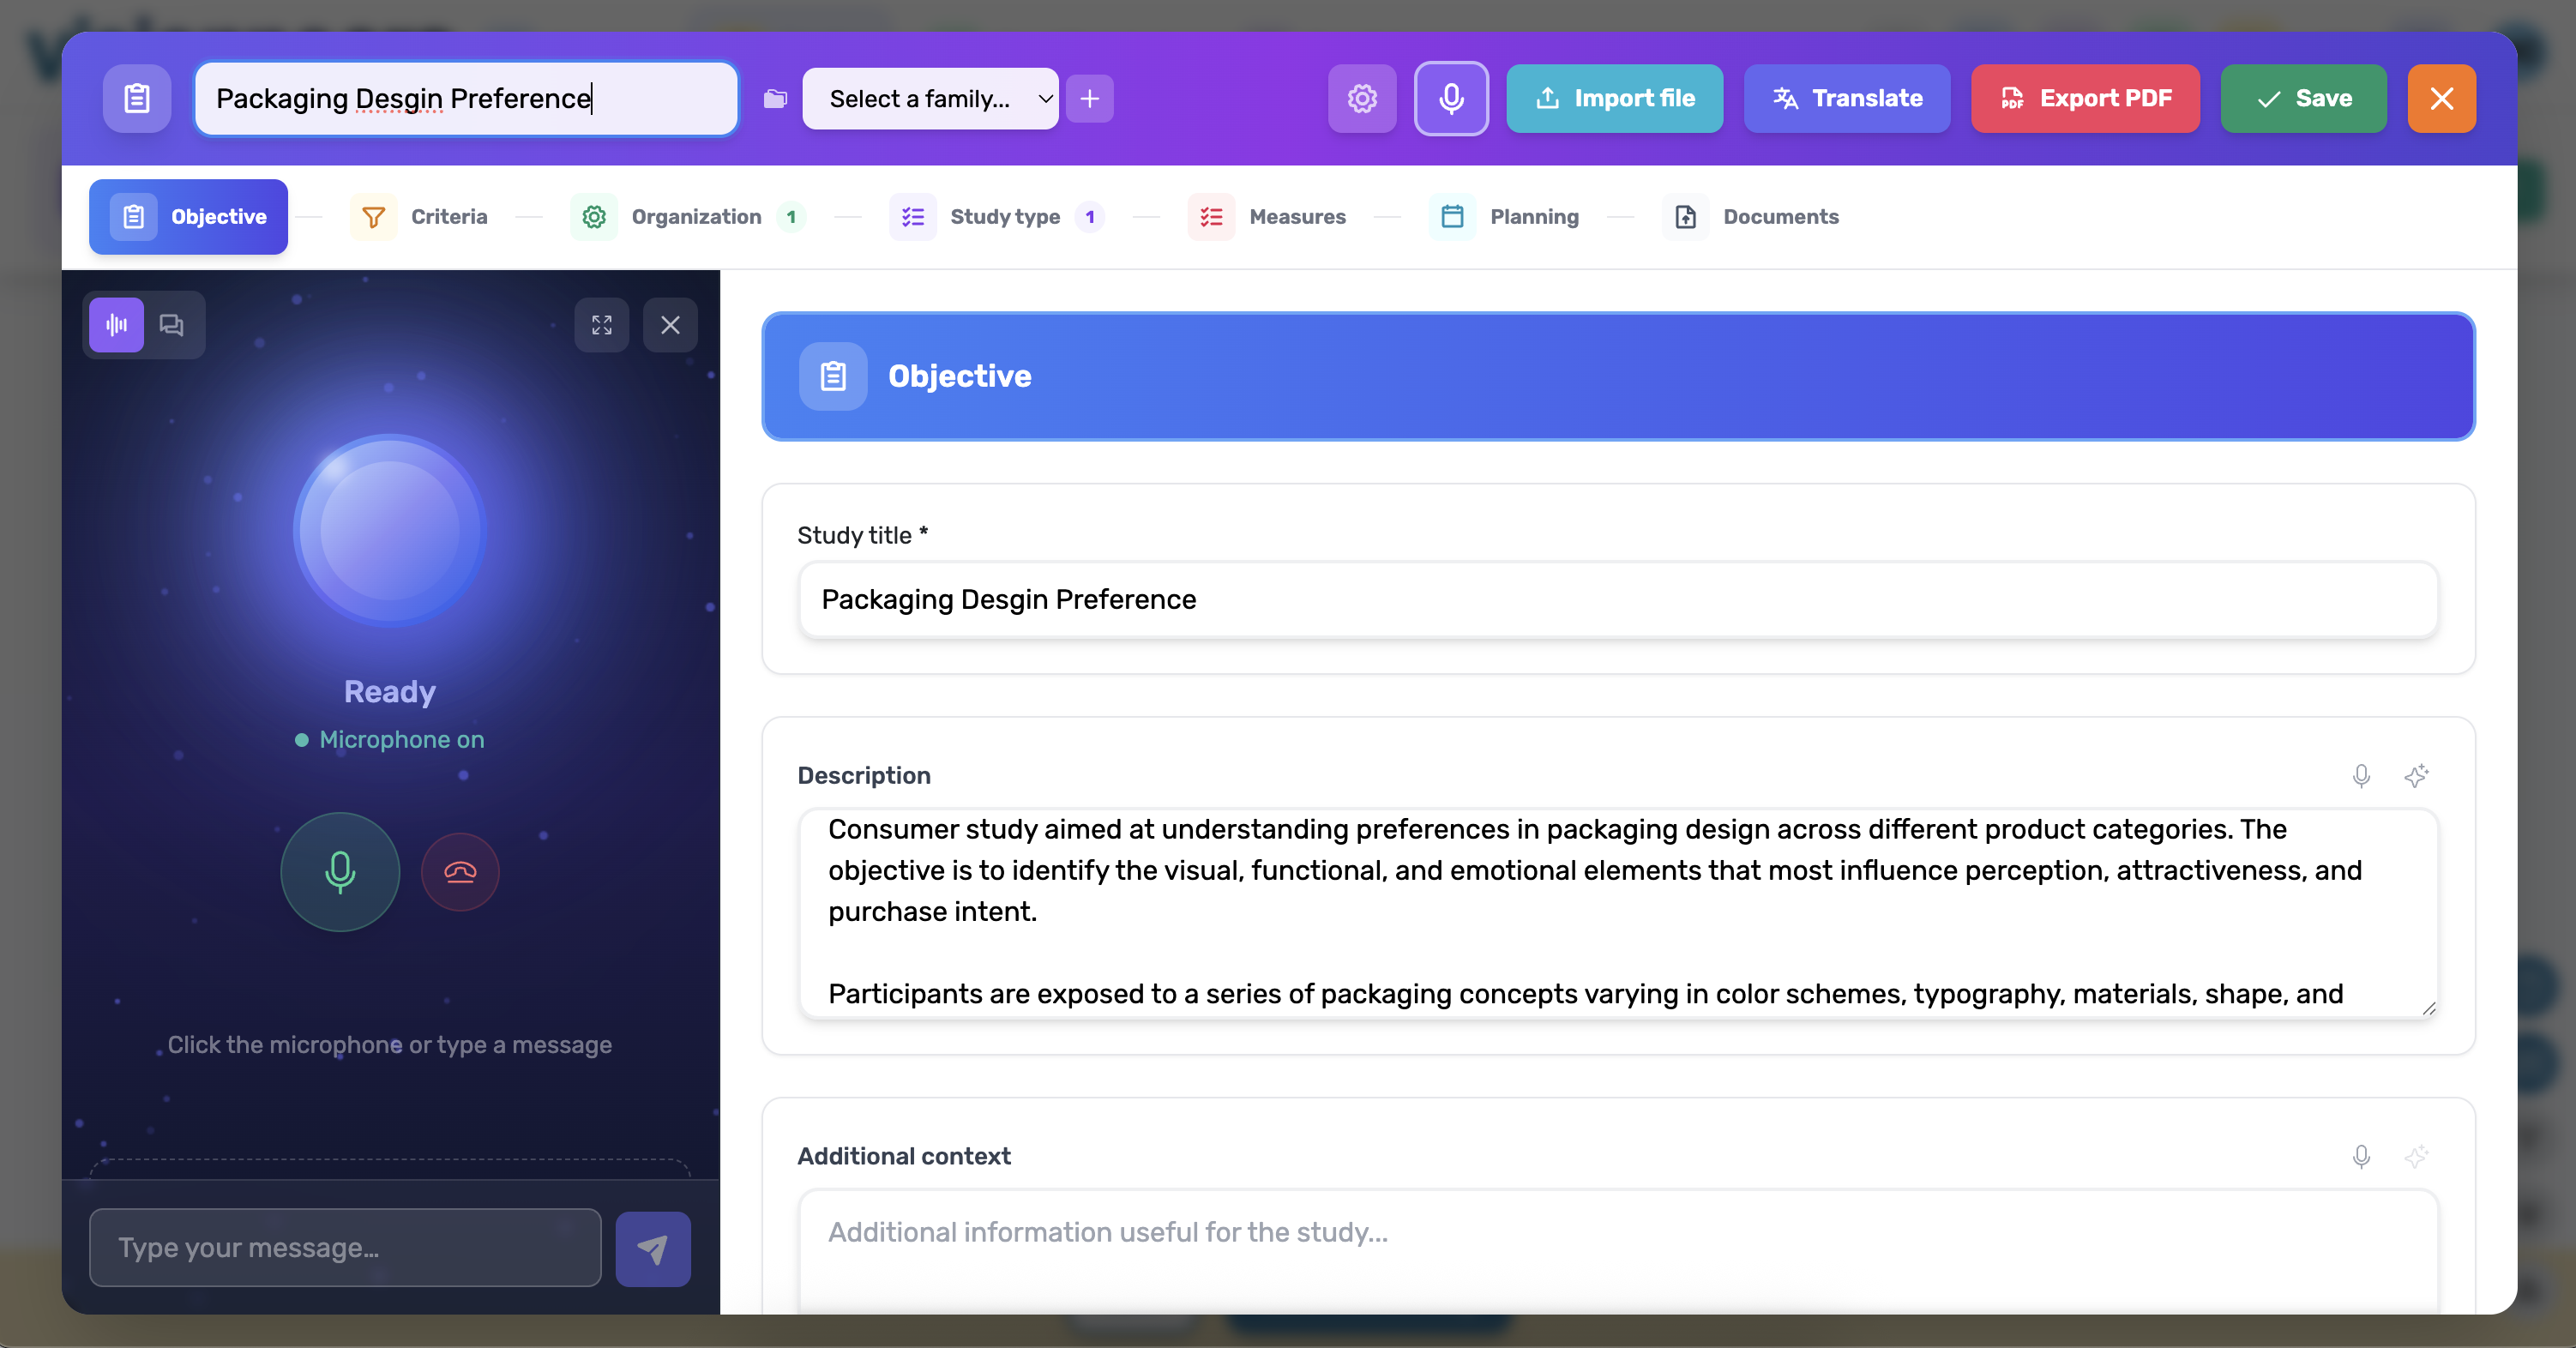Open the Select a family dropdown
The image size is (2576, 1348).
(929, 98)
